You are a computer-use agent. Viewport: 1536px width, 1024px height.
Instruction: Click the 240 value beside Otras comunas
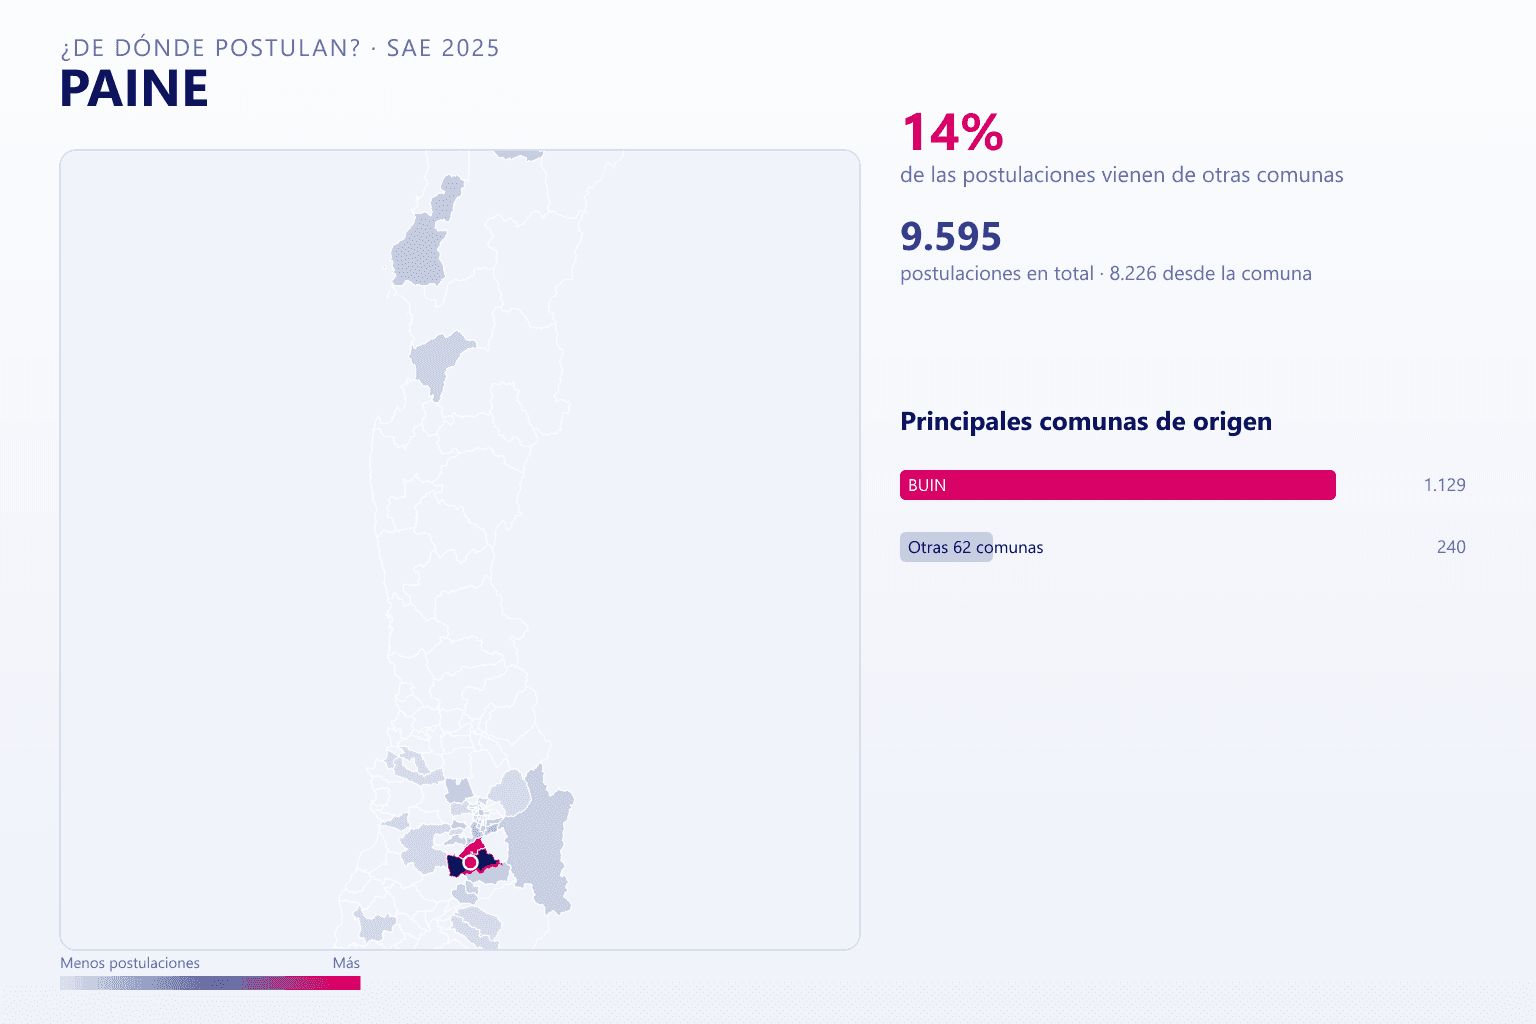[1451, 547]
